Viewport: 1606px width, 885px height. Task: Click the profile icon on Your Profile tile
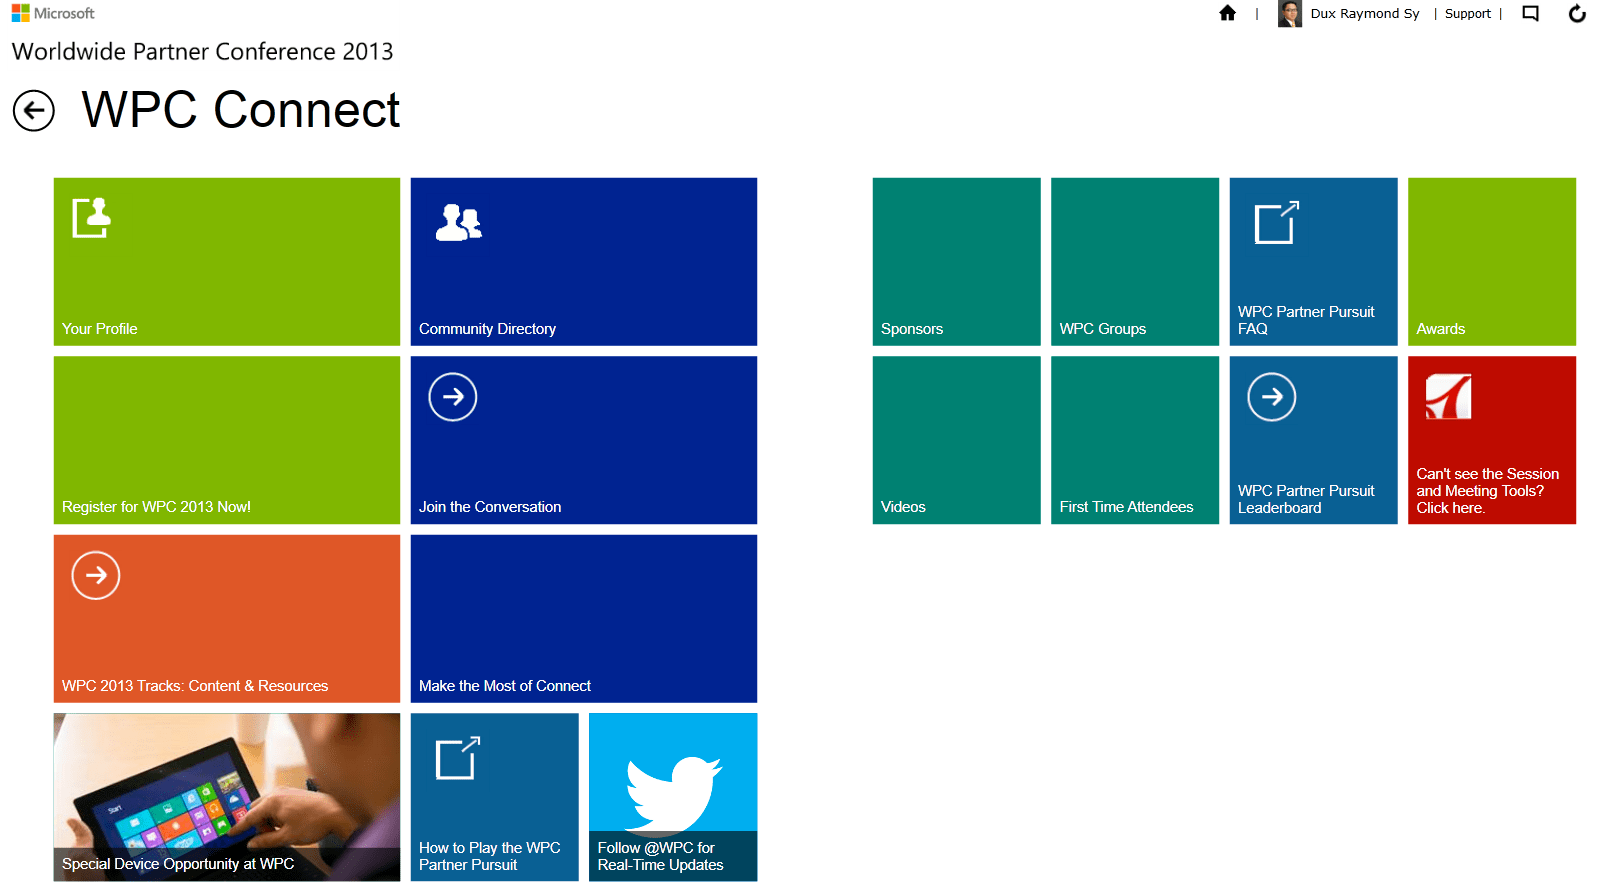pos(91,217)
